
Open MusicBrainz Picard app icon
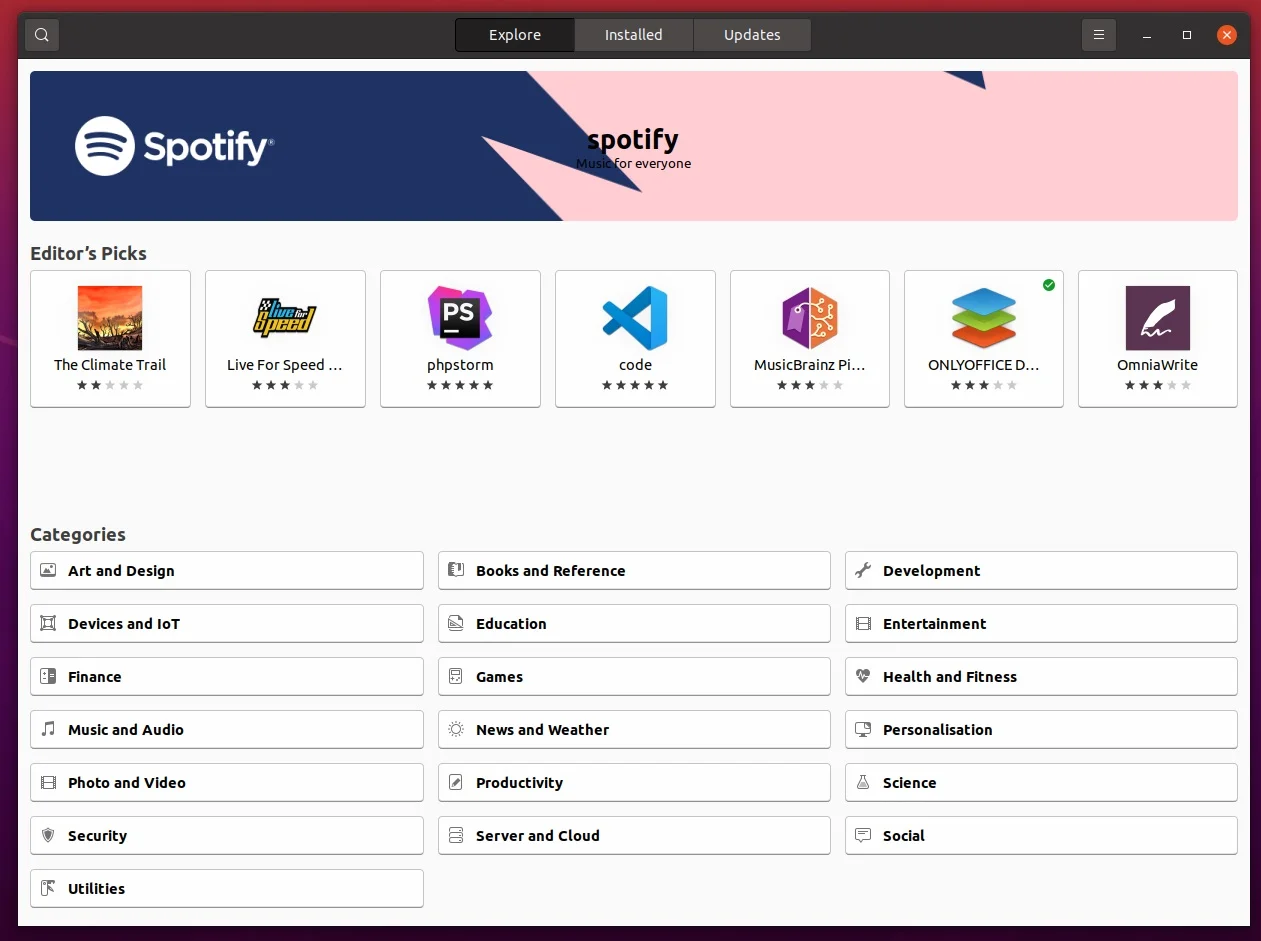click(x=810, y=318)
